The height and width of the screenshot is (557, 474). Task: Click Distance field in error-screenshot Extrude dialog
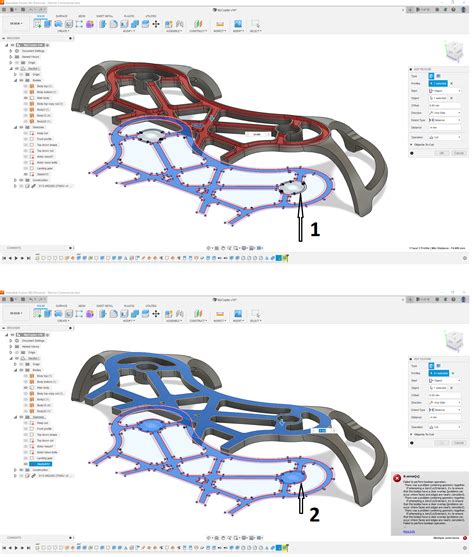(x=445, y=417)
